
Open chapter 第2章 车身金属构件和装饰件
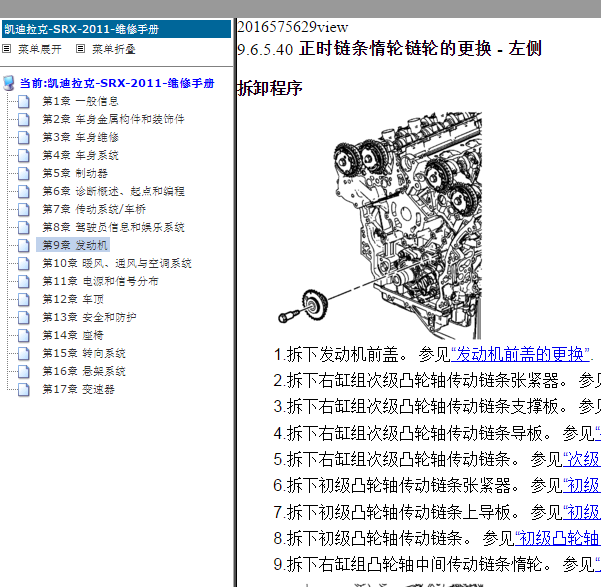pos(113,119)
